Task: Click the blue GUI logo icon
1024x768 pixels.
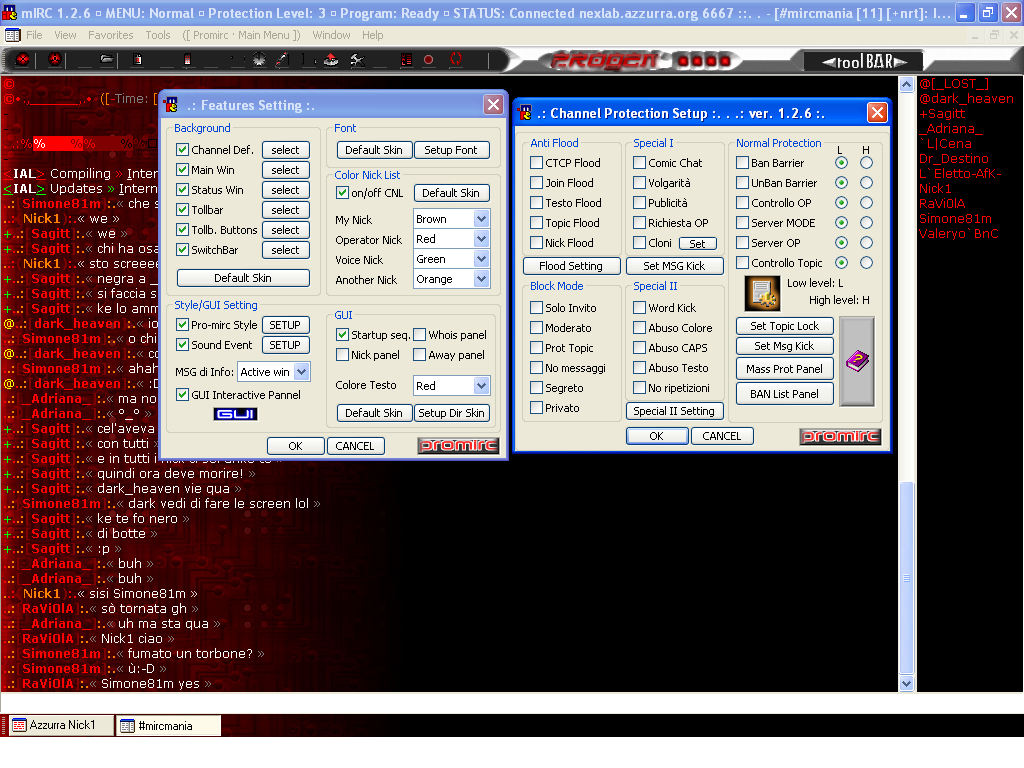Action: (236, 415)
